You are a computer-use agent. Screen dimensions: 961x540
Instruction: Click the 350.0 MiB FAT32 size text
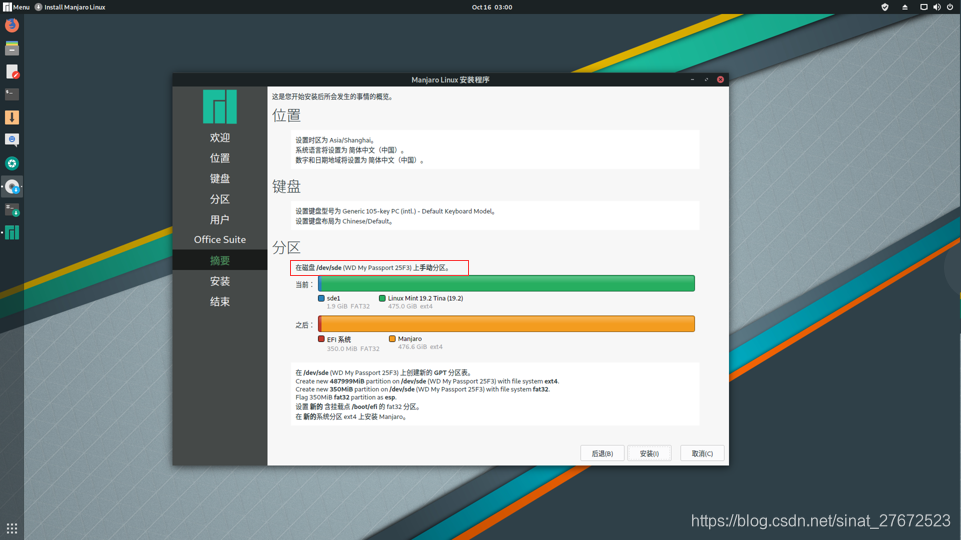click(353, 349)
